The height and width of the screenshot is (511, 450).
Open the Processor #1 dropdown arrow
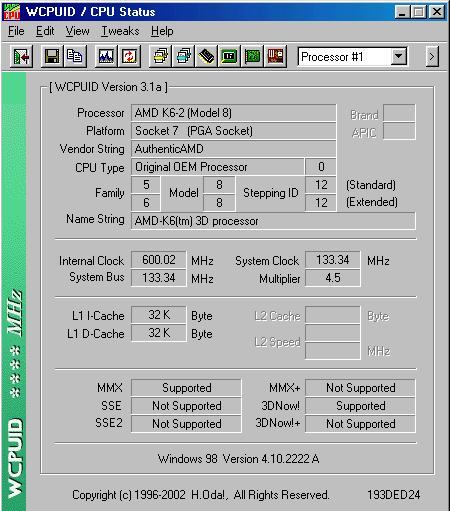tap(399, 56)
